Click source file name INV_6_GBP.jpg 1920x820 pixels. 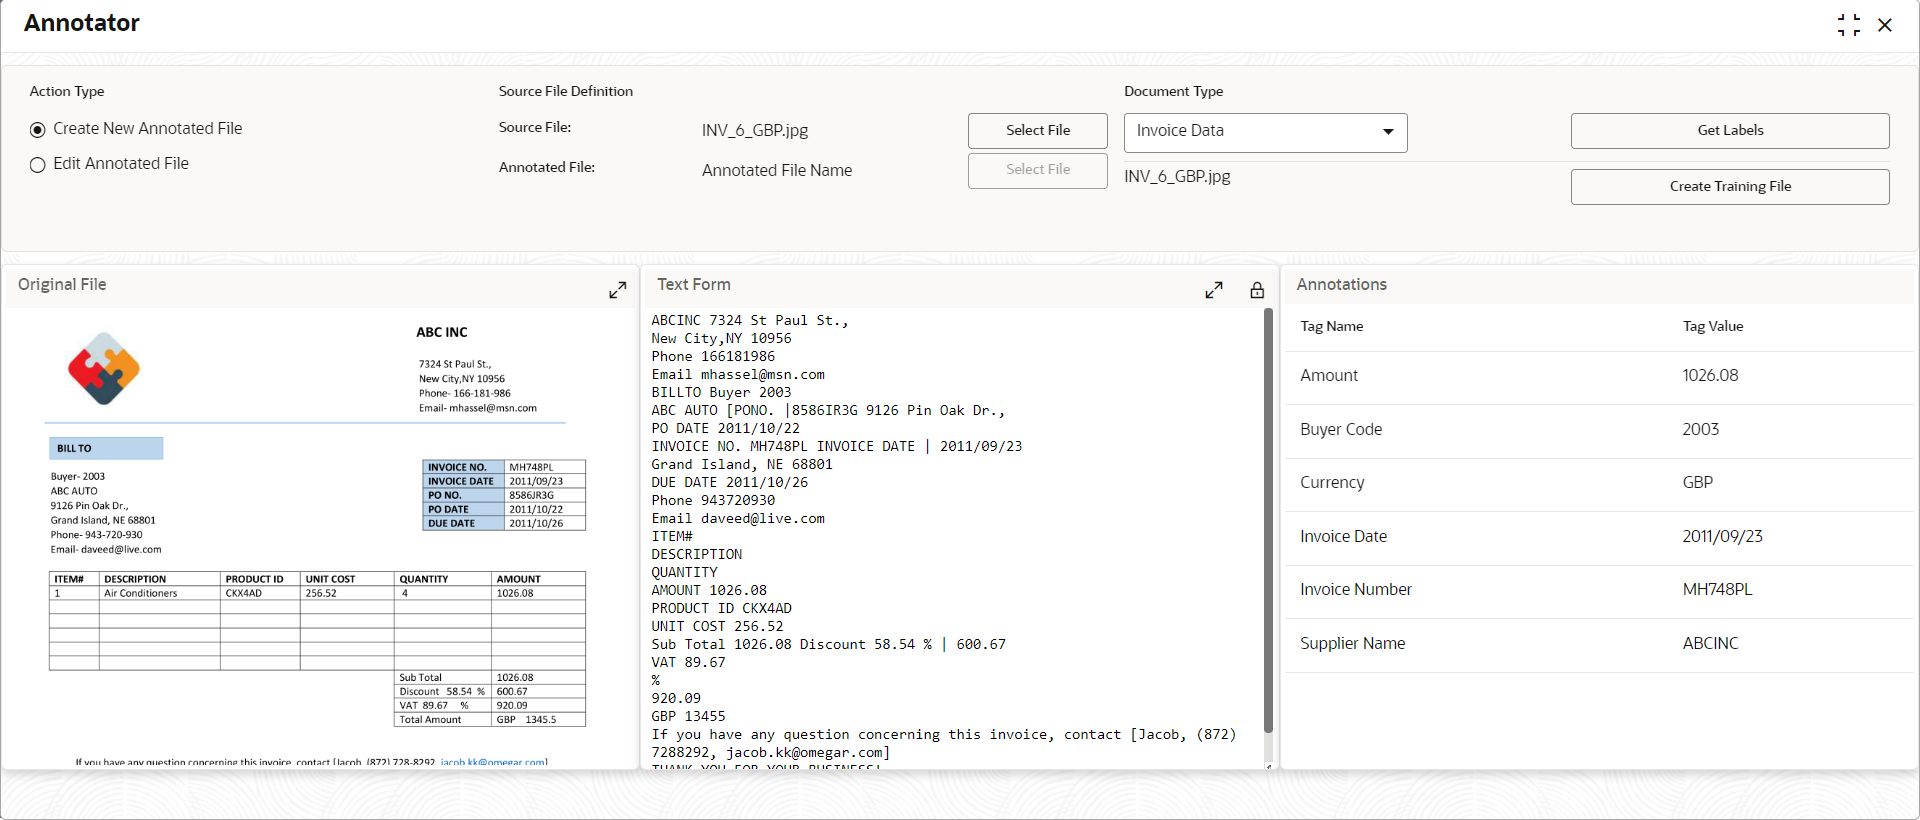point(755,131)
